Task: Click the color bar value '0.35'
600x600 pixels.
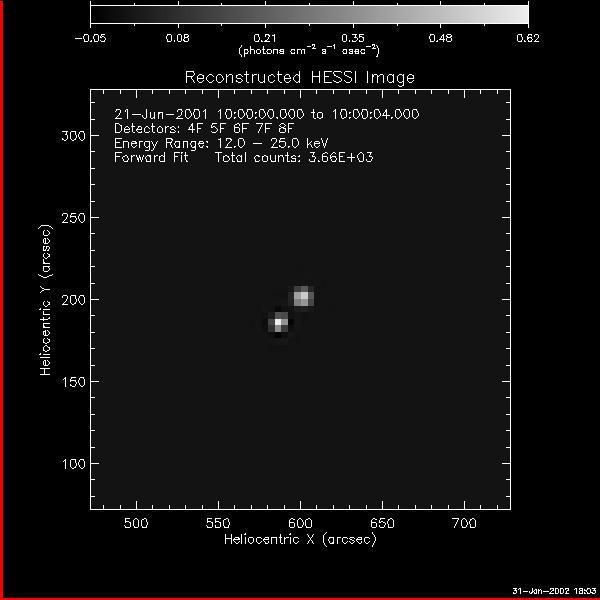Action: (x=353, y=38)
